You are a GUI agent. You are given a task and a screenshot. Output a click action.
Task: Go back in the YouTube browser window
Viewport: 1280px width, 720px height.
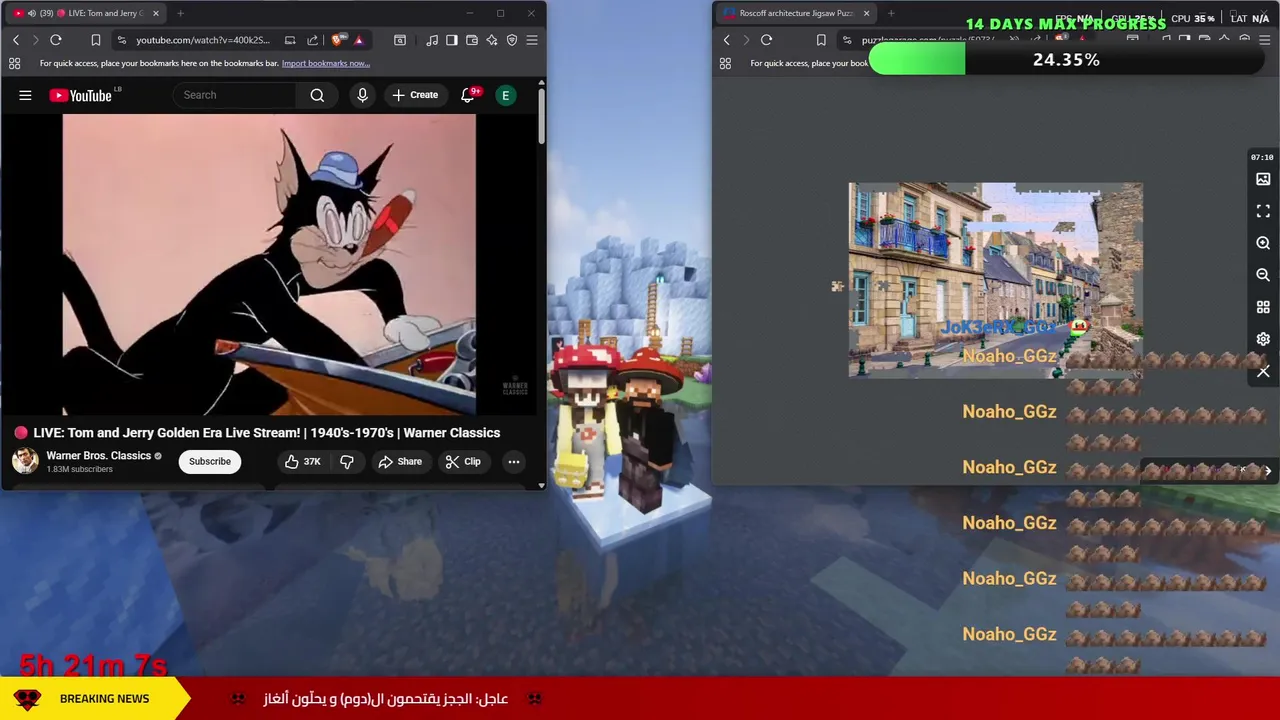tap(16, 40)
